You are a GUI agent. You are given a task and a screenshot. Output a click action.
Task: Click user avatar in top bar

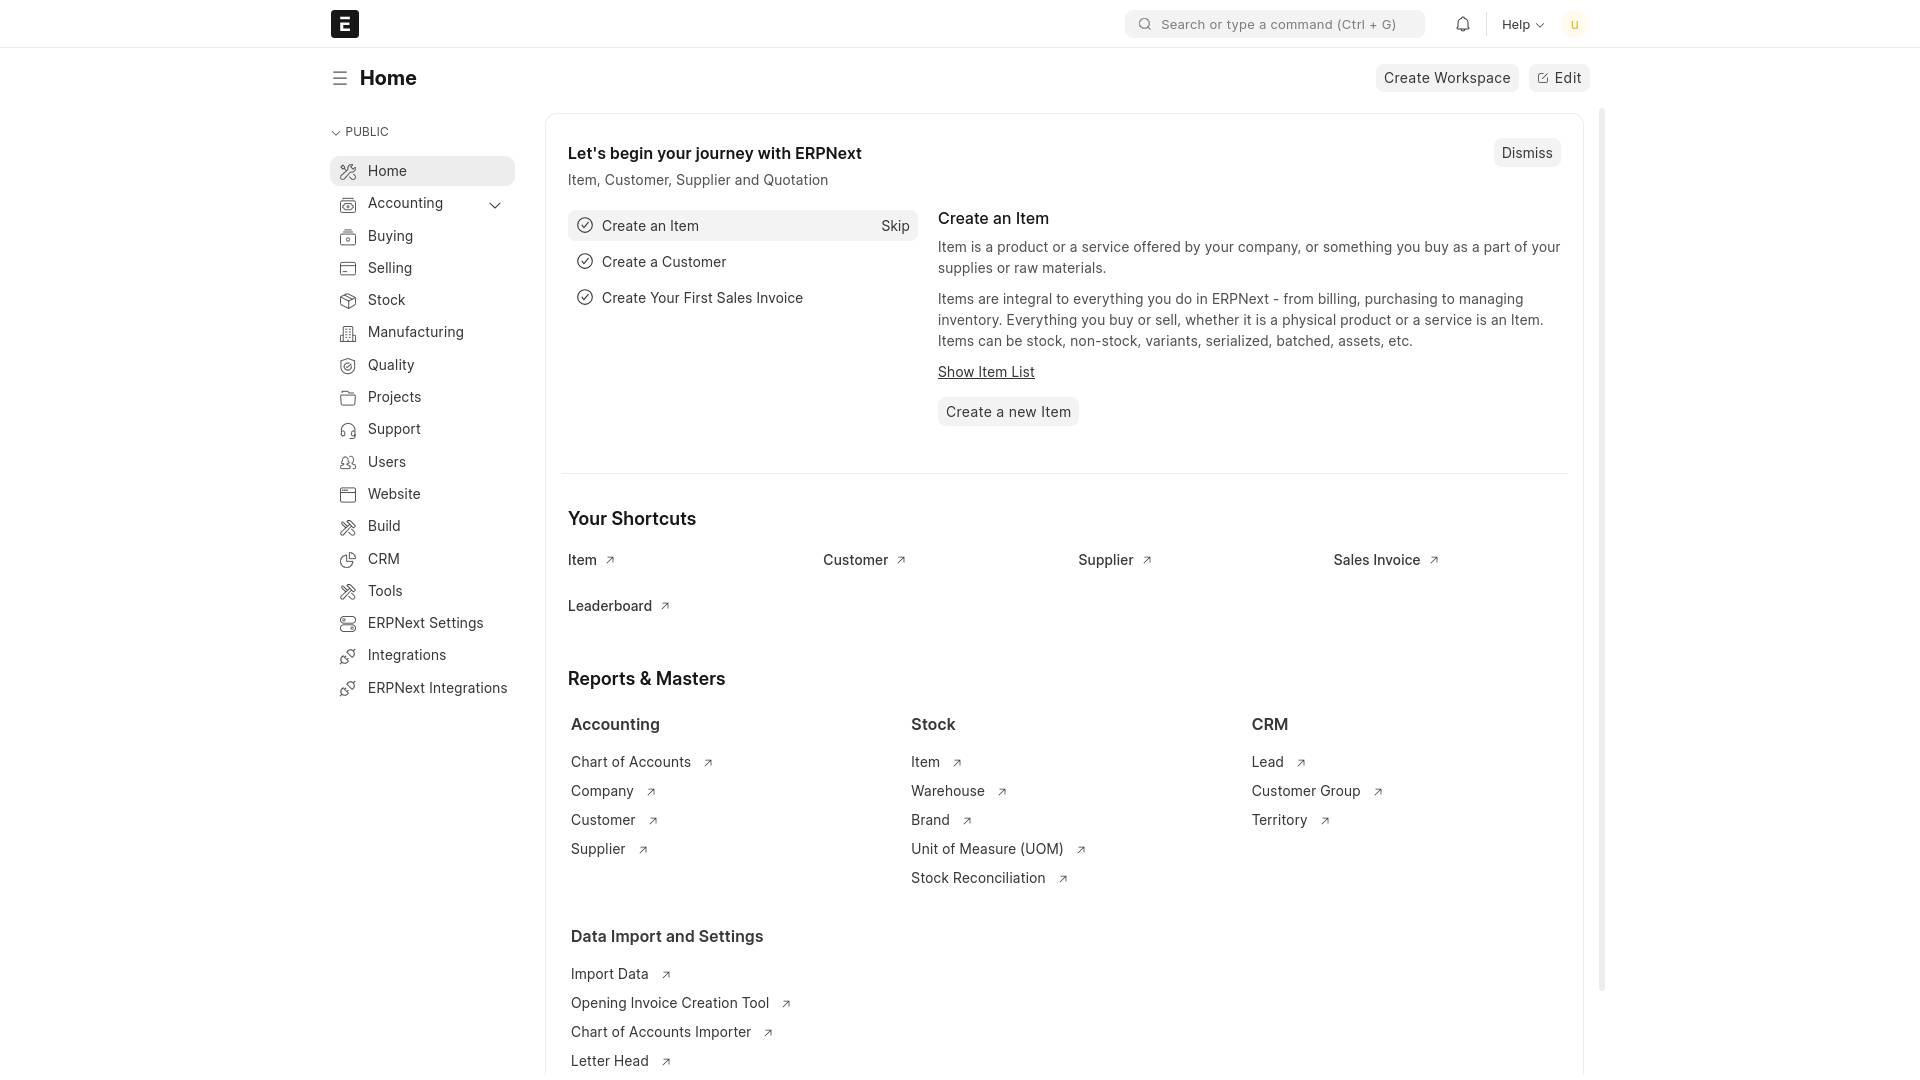tap(1574, 24)
